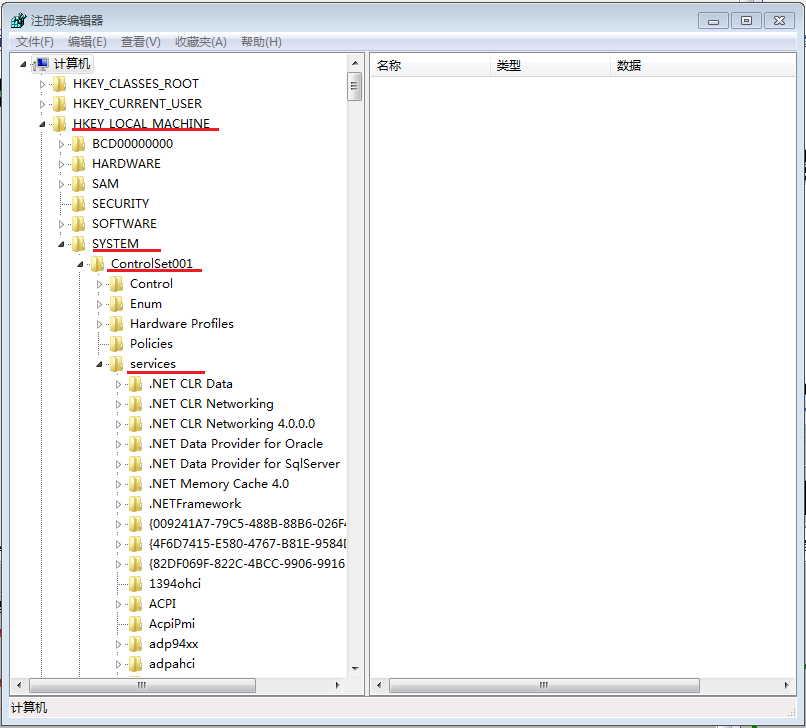Expand the HKEY_CURRENT_USER key
Viewport: 806px width, 728px height.
coord(42,104)
